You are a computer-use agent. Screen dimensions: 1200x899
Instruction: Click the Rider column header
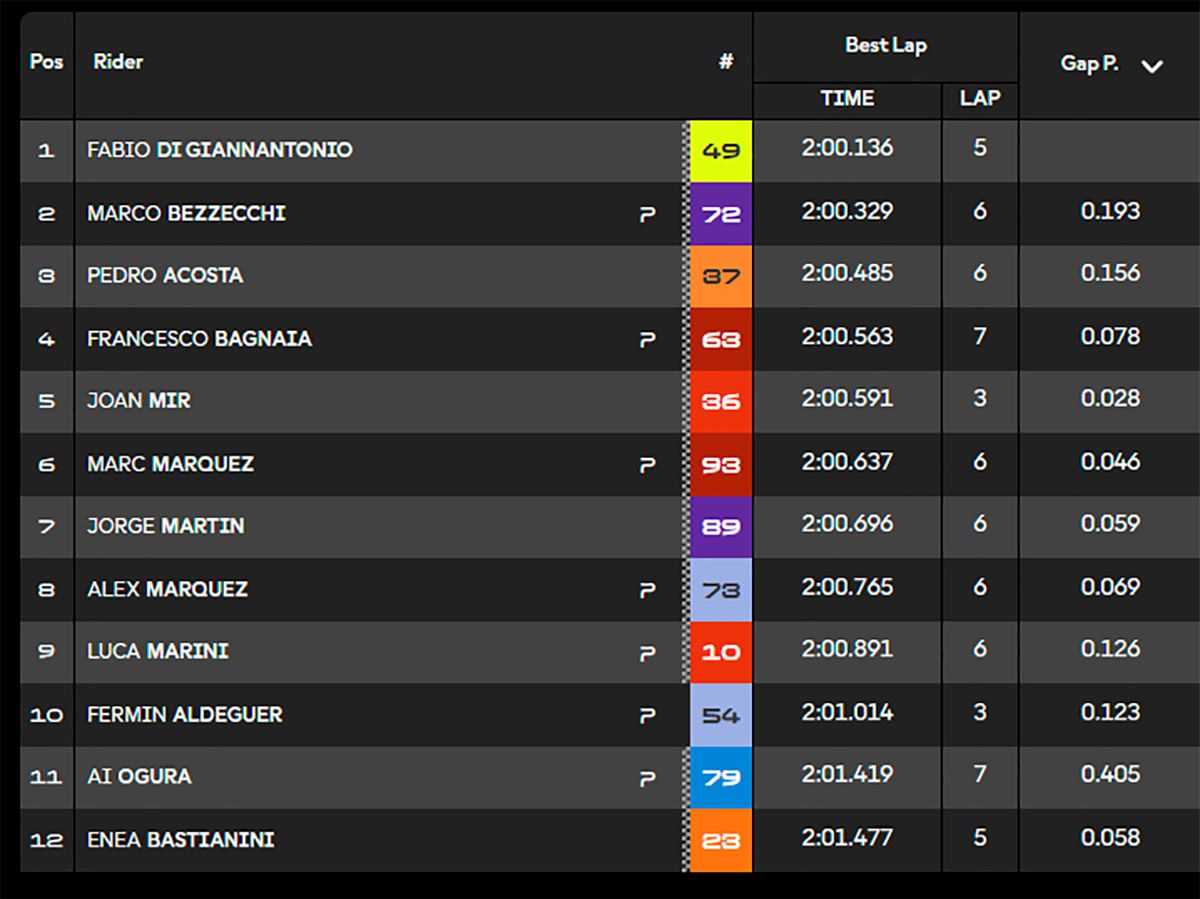coord(118,62)
